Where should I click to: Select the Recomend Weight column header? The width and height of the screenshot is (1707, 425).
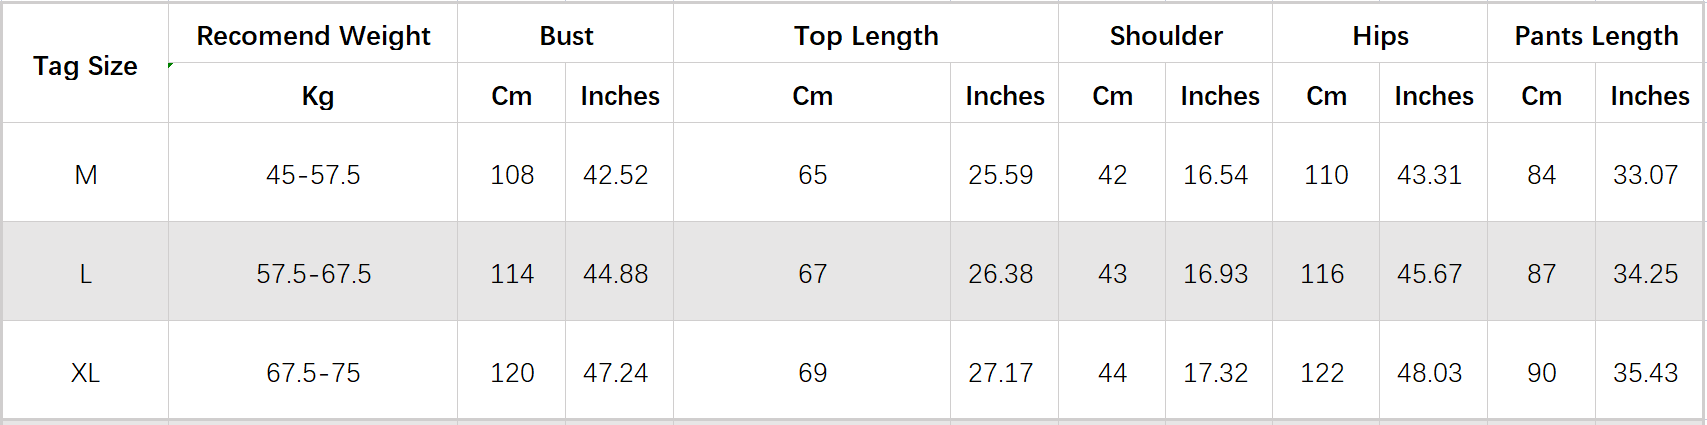click(313, 36)
